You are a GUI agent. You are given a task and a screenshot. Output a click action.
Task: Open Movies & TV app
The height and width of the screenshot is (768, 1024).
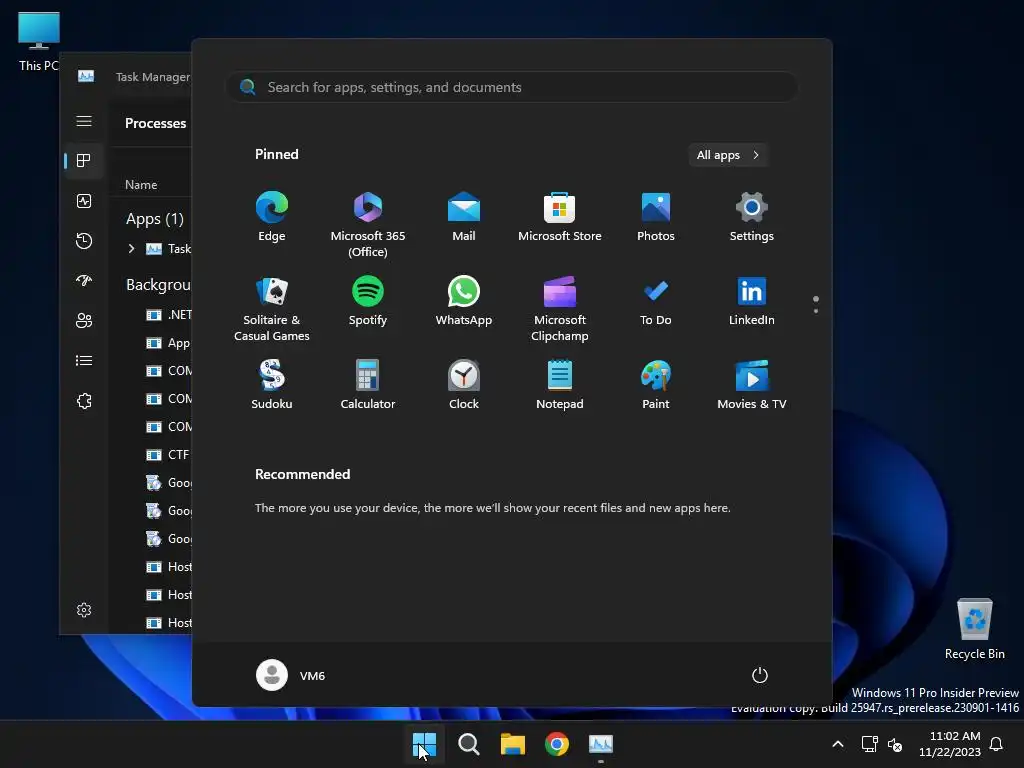(752, 385)
